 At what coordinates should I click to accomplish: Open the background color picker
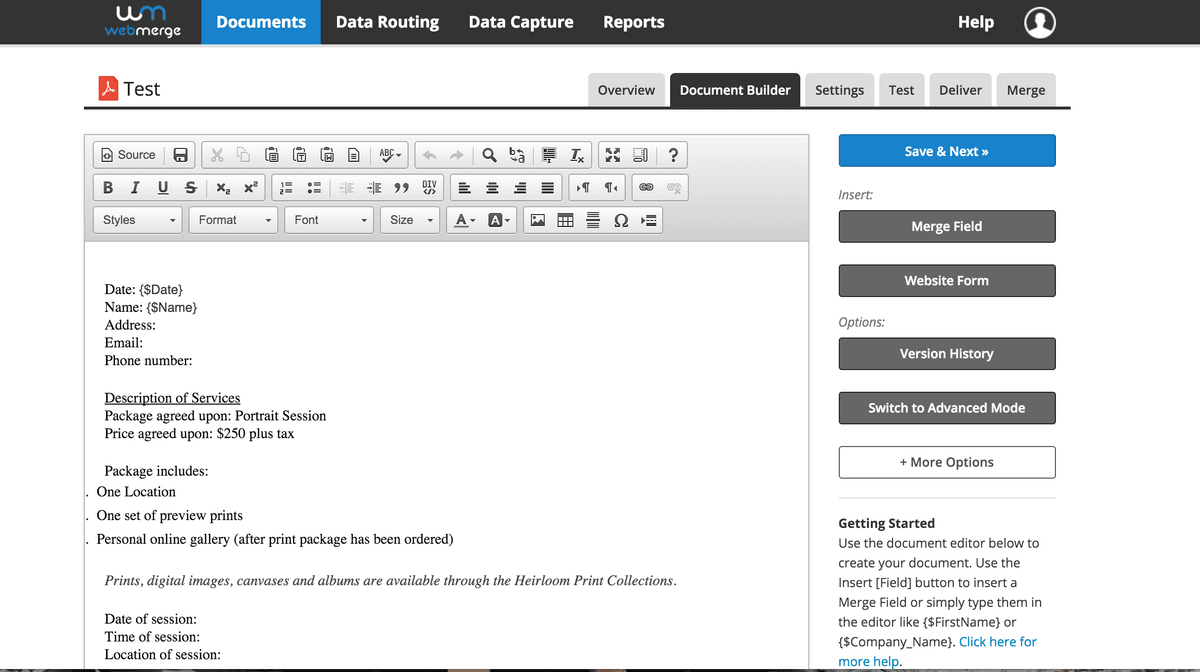tap(498, 220)
